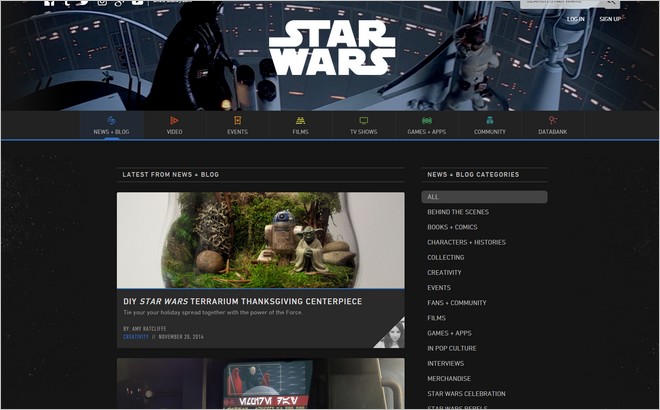Image resolution: width=660 pixels, height=410 pixels.
Task: Choose the Behind the Scenes category
Action: (458, 212)
